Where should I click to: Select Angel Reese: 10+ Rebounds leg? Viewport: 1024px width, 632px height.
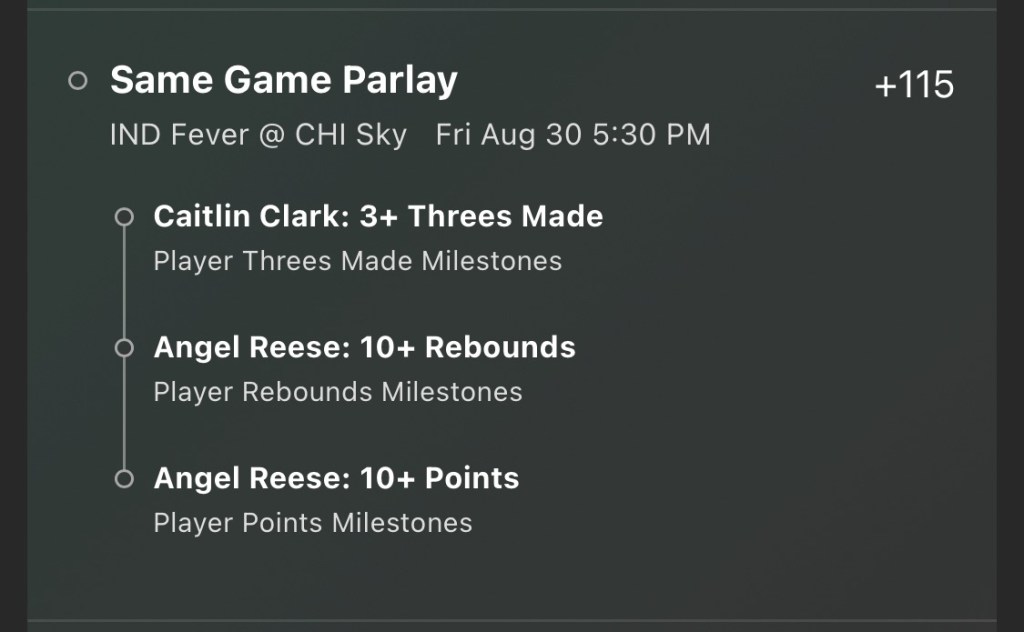point(364,347)
